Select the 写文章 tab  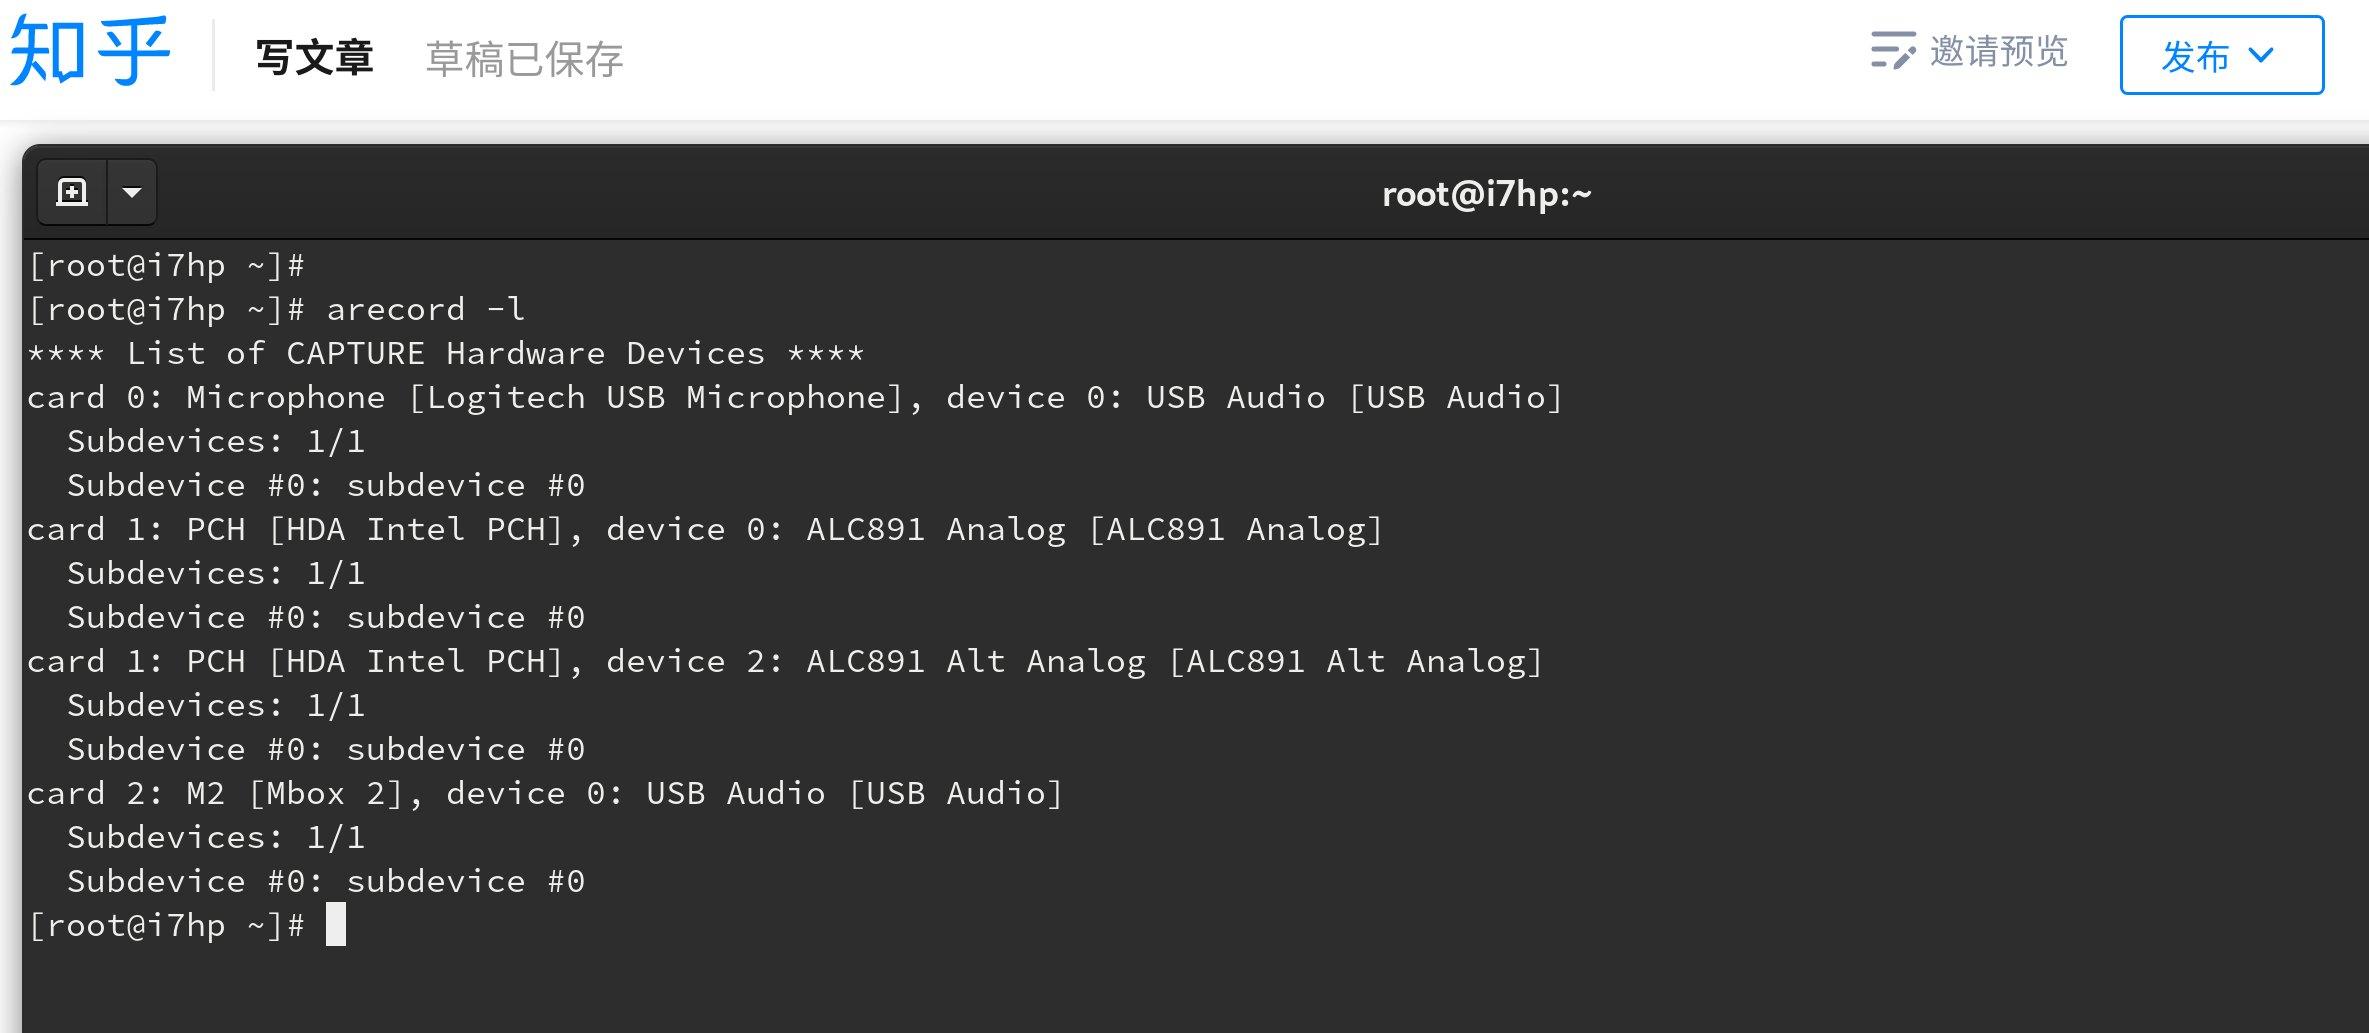point(314,57)
